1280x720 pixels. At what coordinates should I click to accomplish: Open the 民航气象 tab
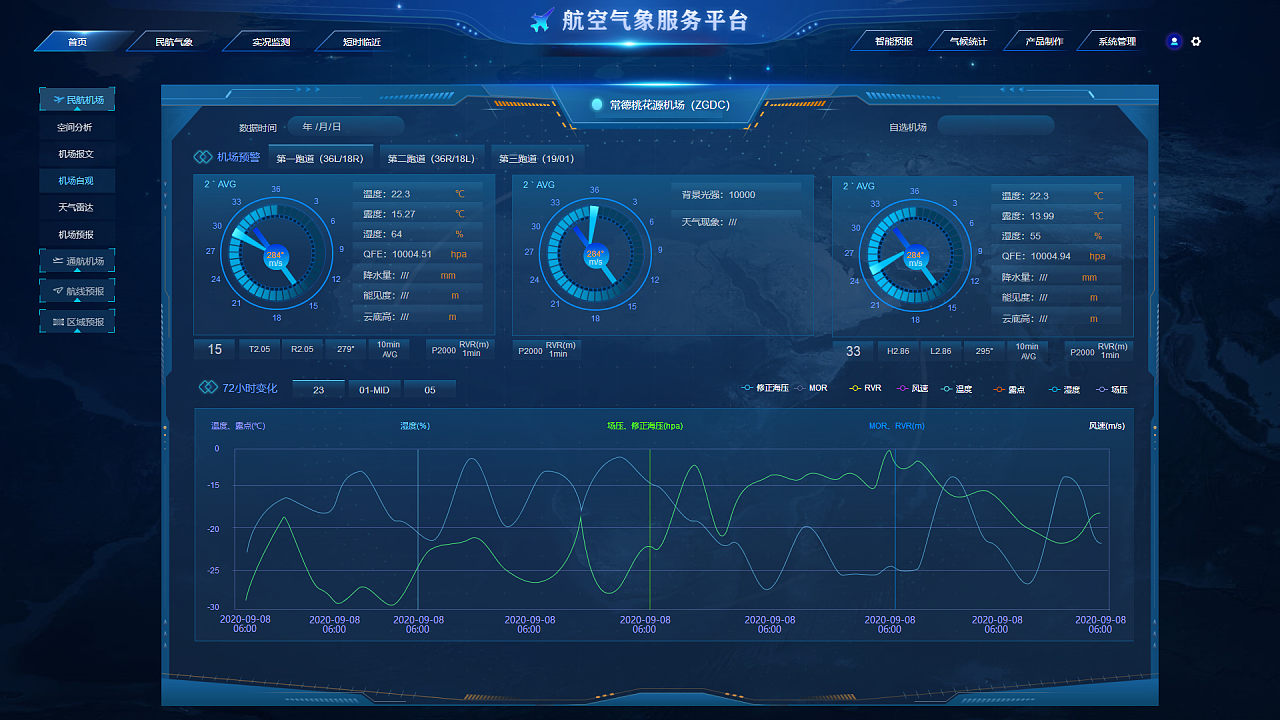point(174,42)
